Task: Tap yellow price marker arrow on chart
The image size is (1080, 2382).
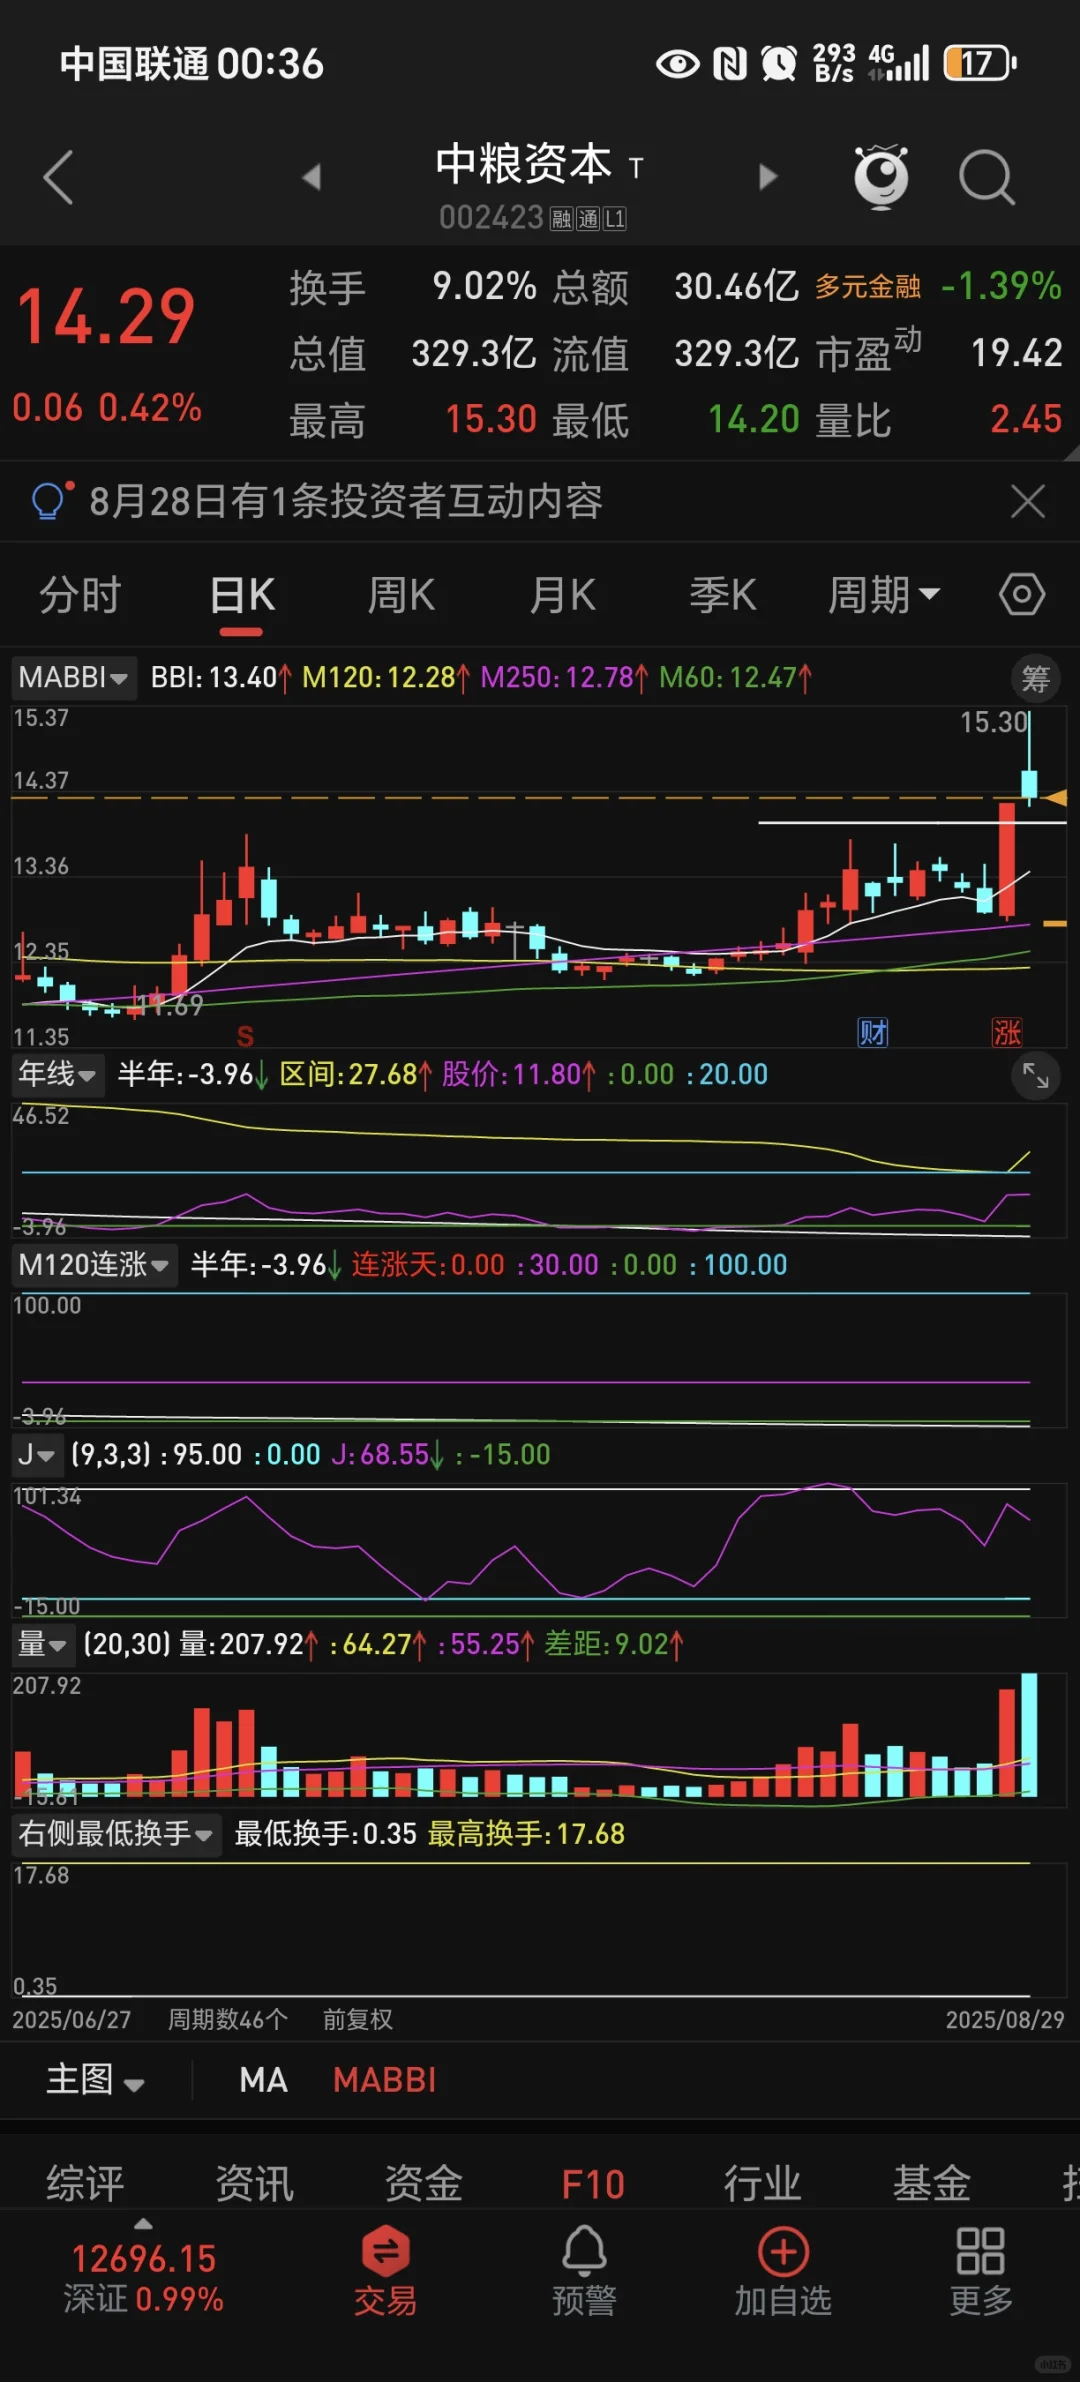Action: pos(1055,797)
